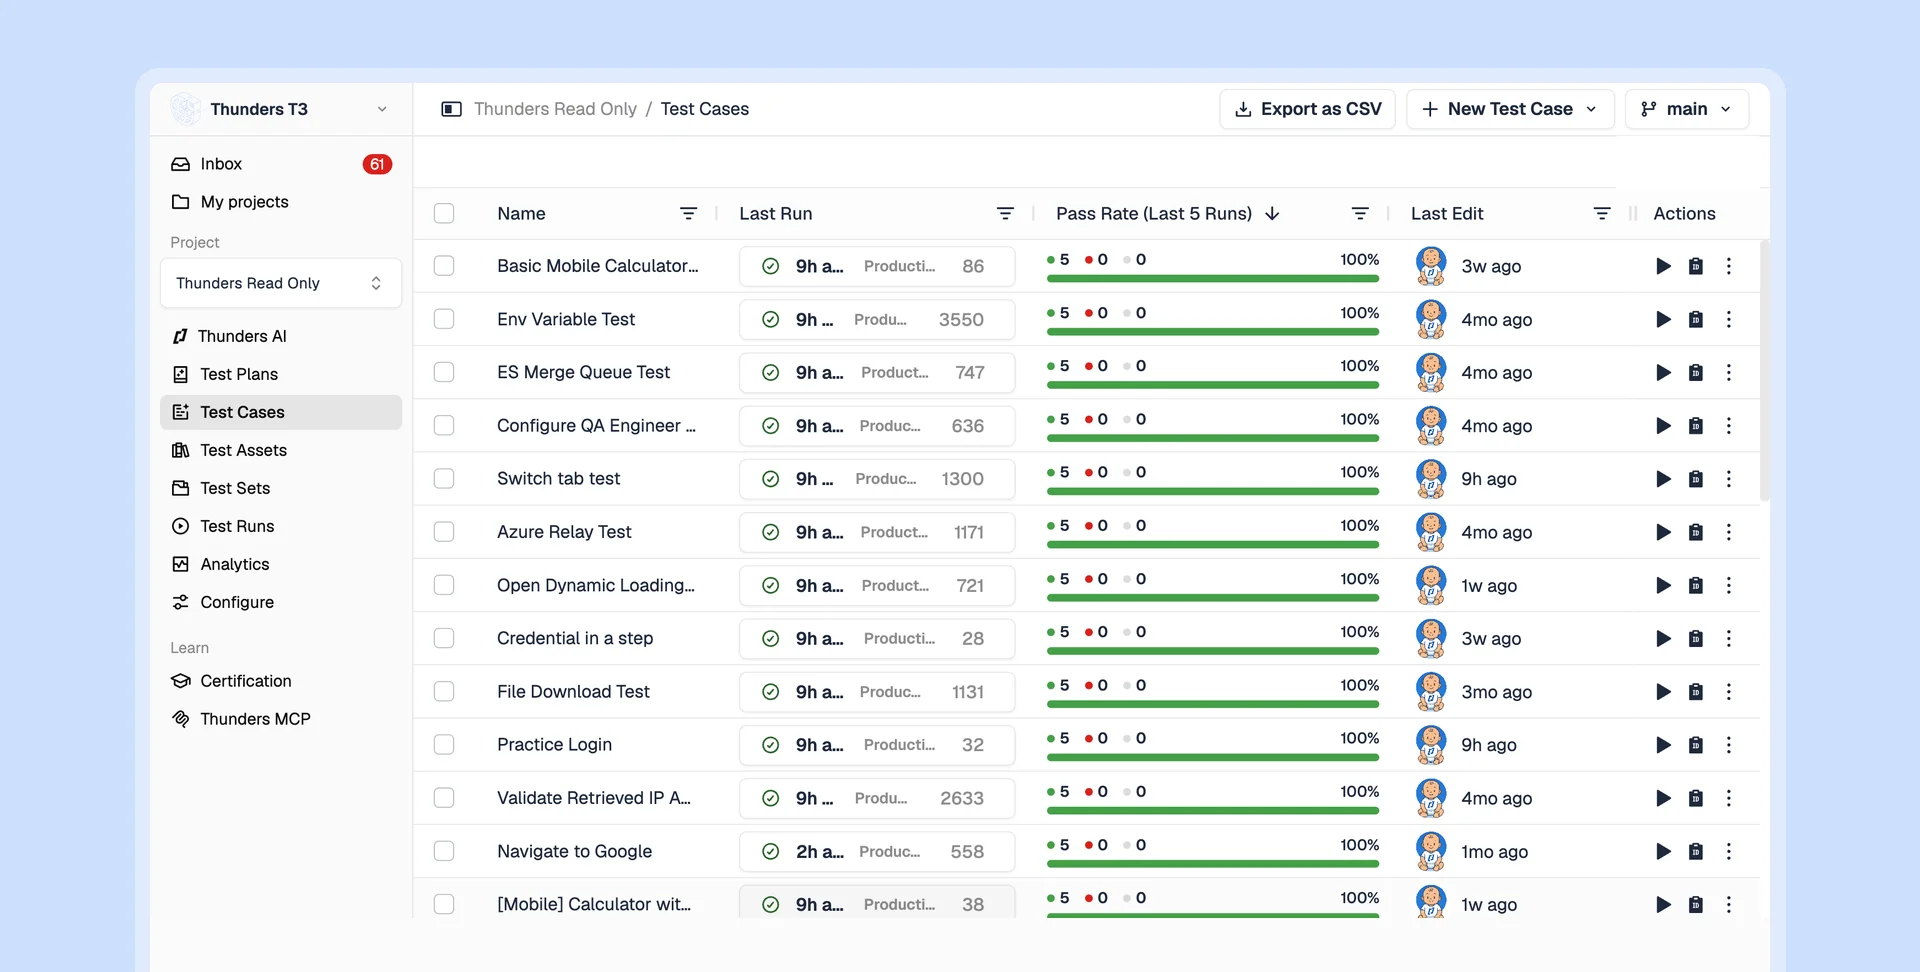Screen dimensions: 1920x972
Task: Click Thunders Read Only breadcrumb link
Action: tap(555, 109)
